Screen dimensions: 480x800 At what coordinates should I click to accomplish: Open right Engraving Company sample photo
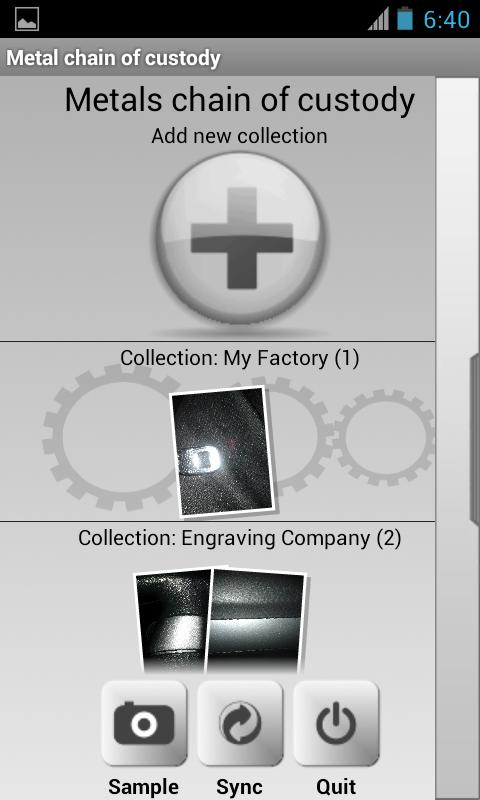click(257, 621)
